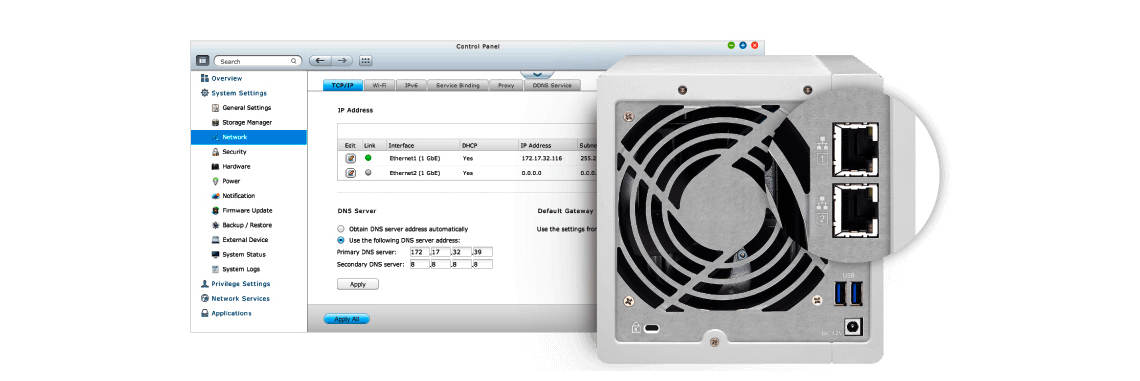This screenshot has height=381, width=1140.
Task: Click Primary DNS first octet field
Action: [x=419, y=252]
